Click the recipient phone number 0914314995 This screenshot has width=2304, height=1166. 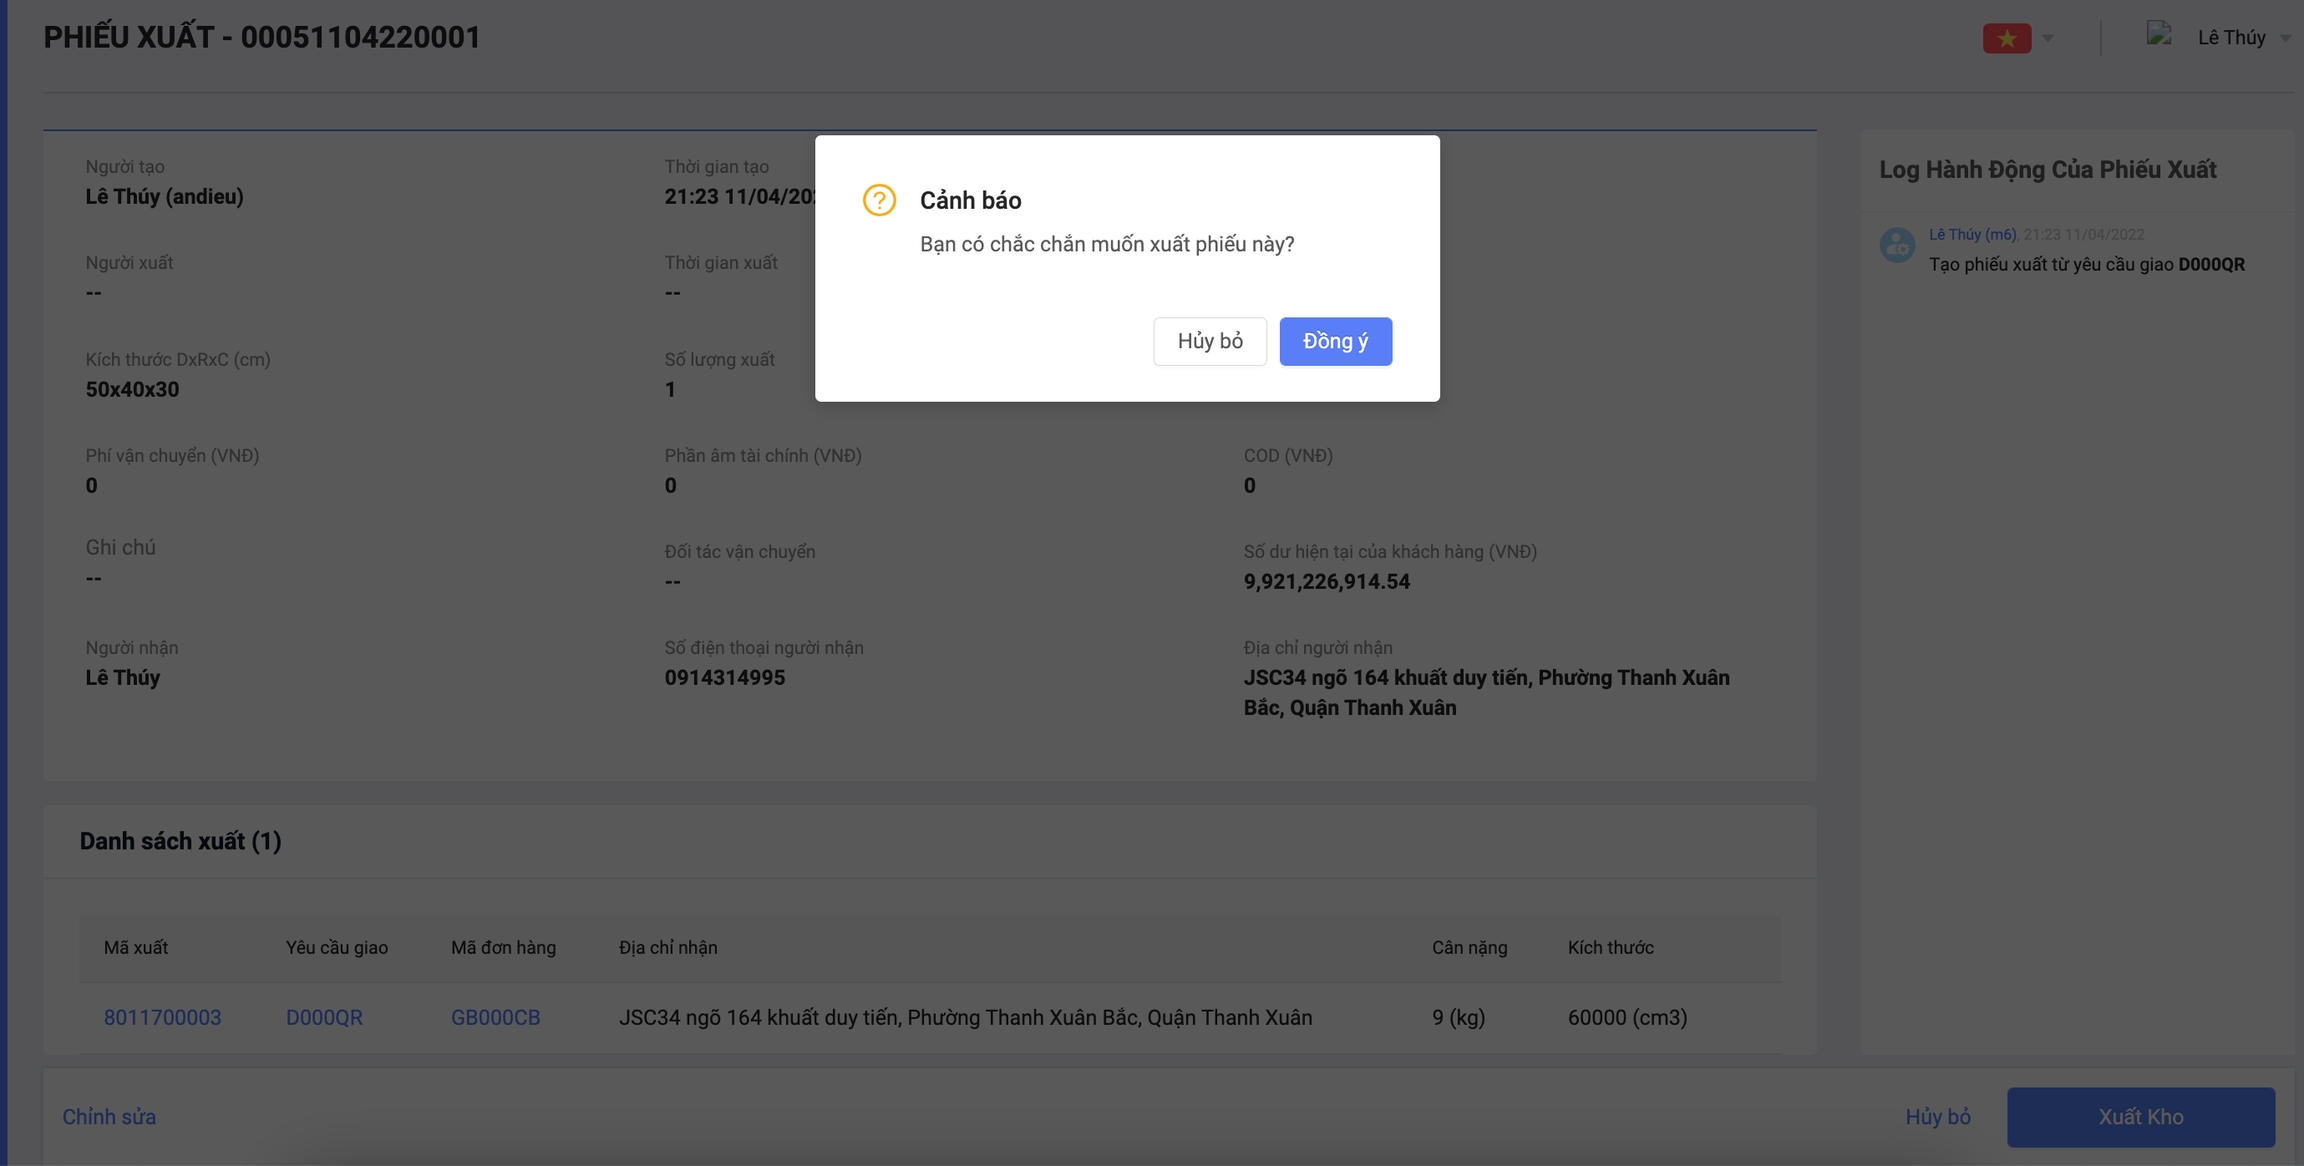(725, 678)
